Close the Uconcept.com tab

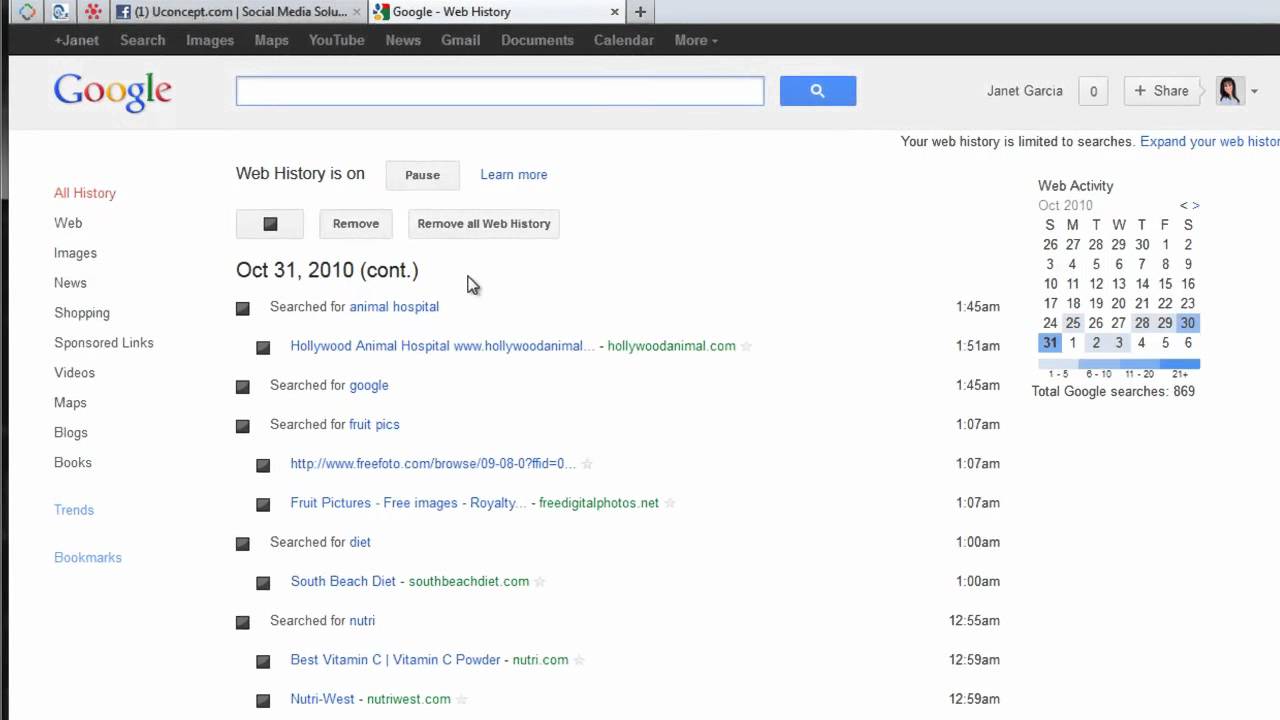tap(357, 12)
